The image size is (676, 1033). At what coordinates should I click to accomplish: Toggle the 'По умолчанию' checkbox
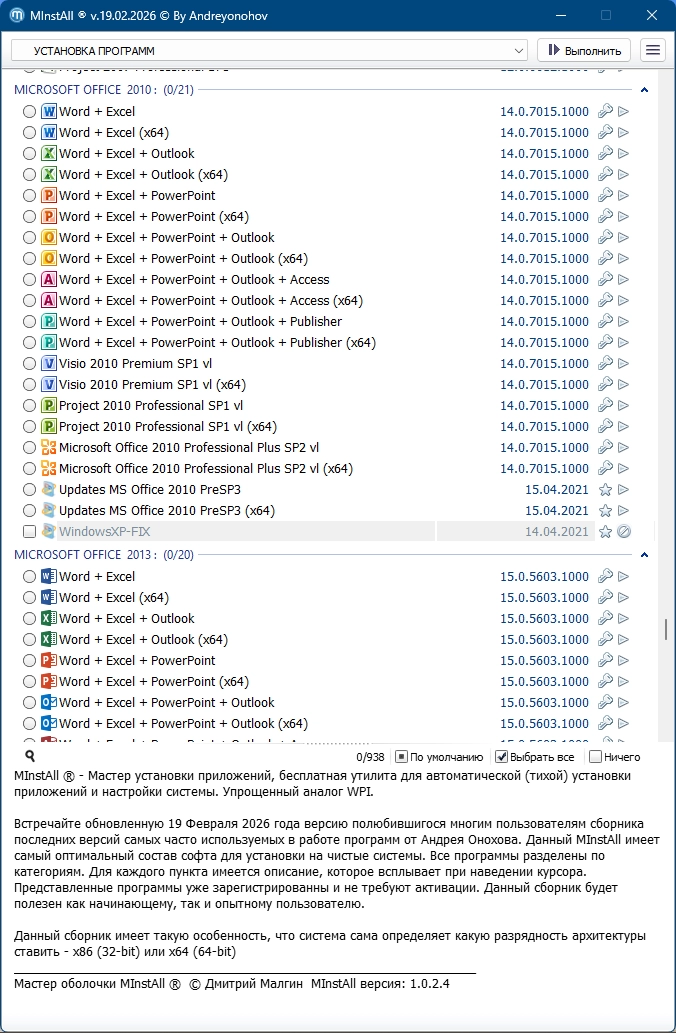point(401,757)
